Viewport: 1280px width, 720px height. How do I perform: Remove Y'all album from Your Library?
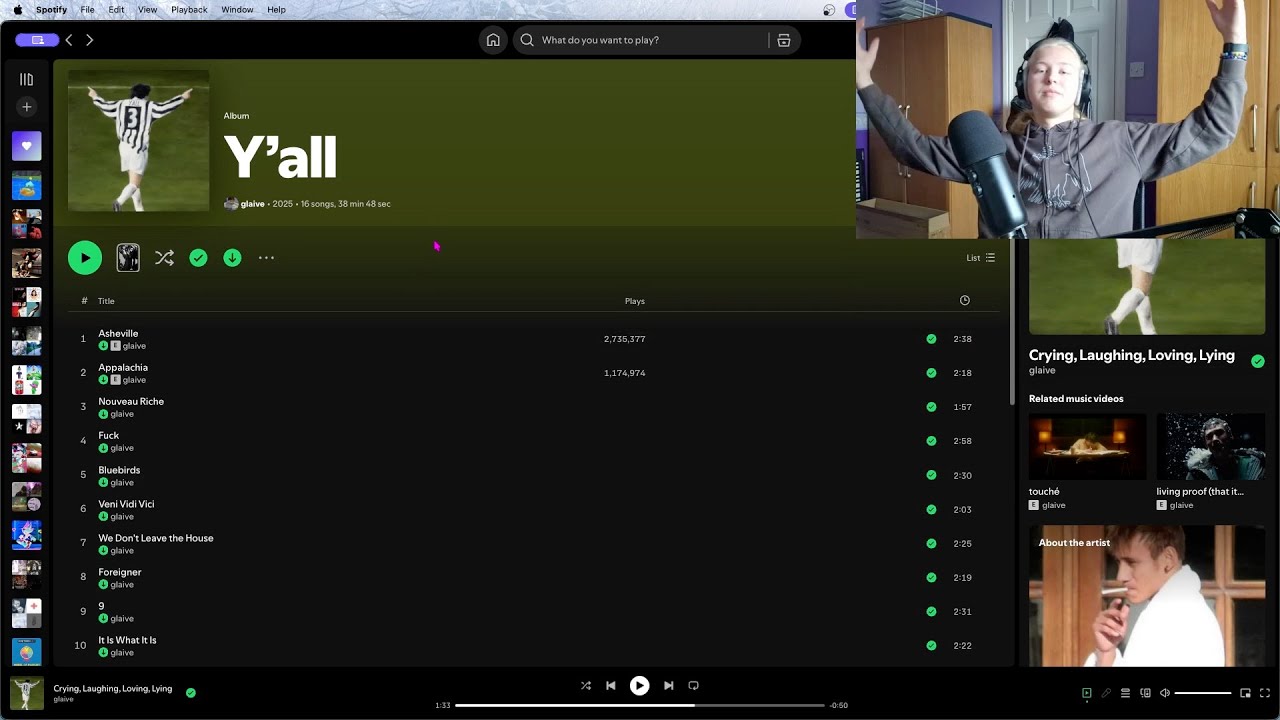(x=199, y=258)
